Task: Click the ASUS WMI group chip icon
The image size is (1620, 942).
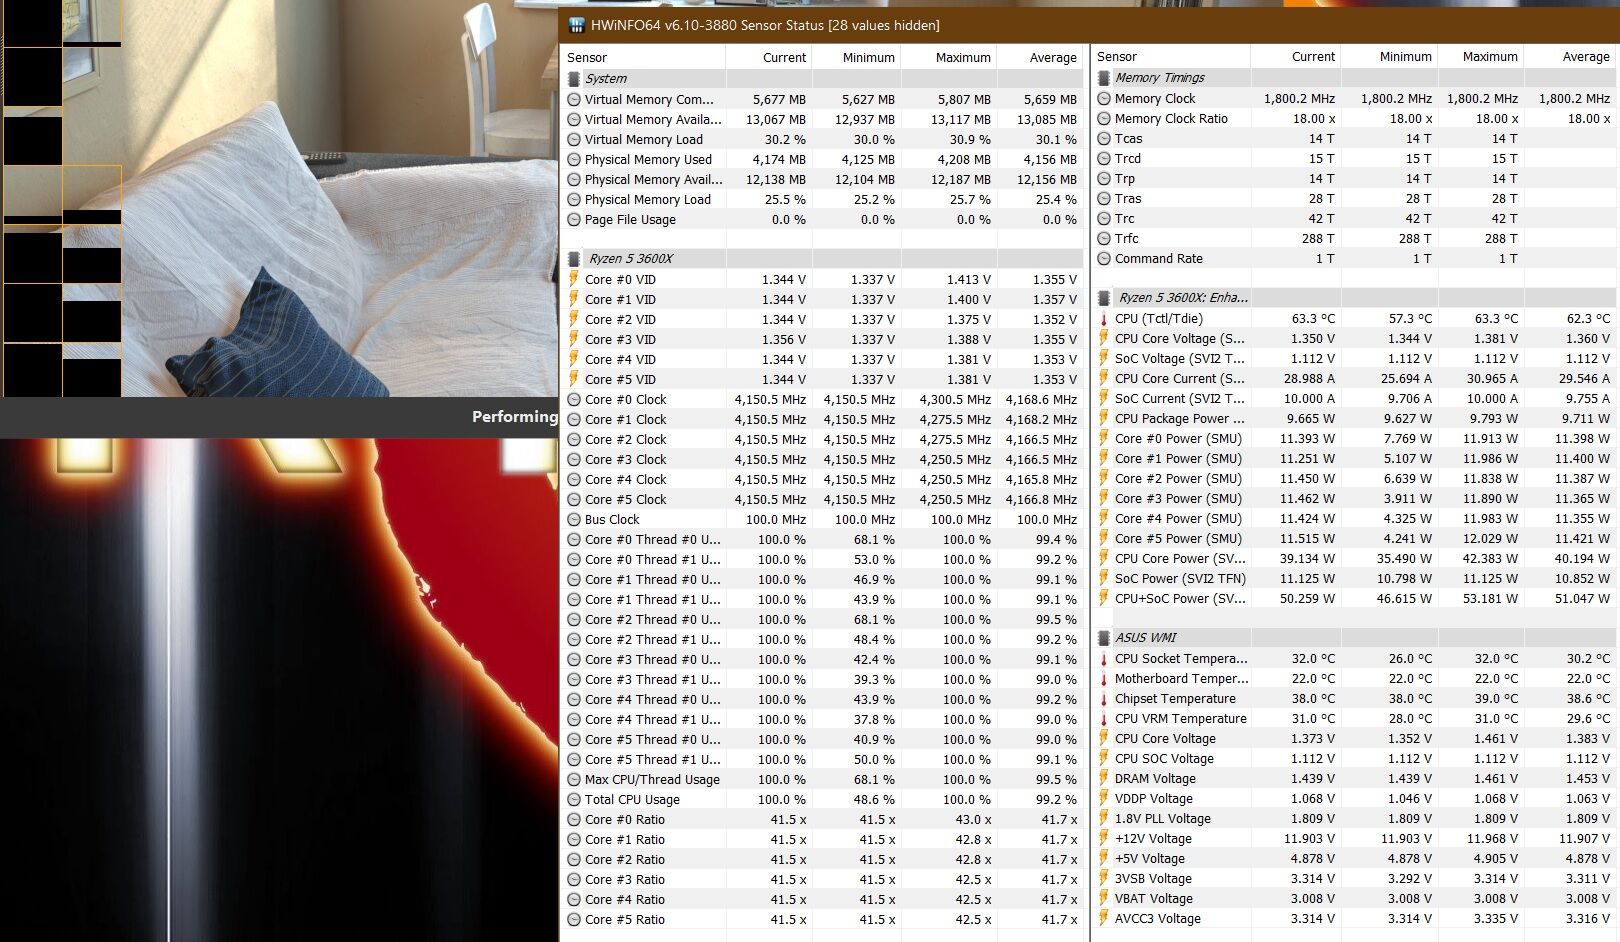Action: pyautogui.click(x=1104, y=638)
